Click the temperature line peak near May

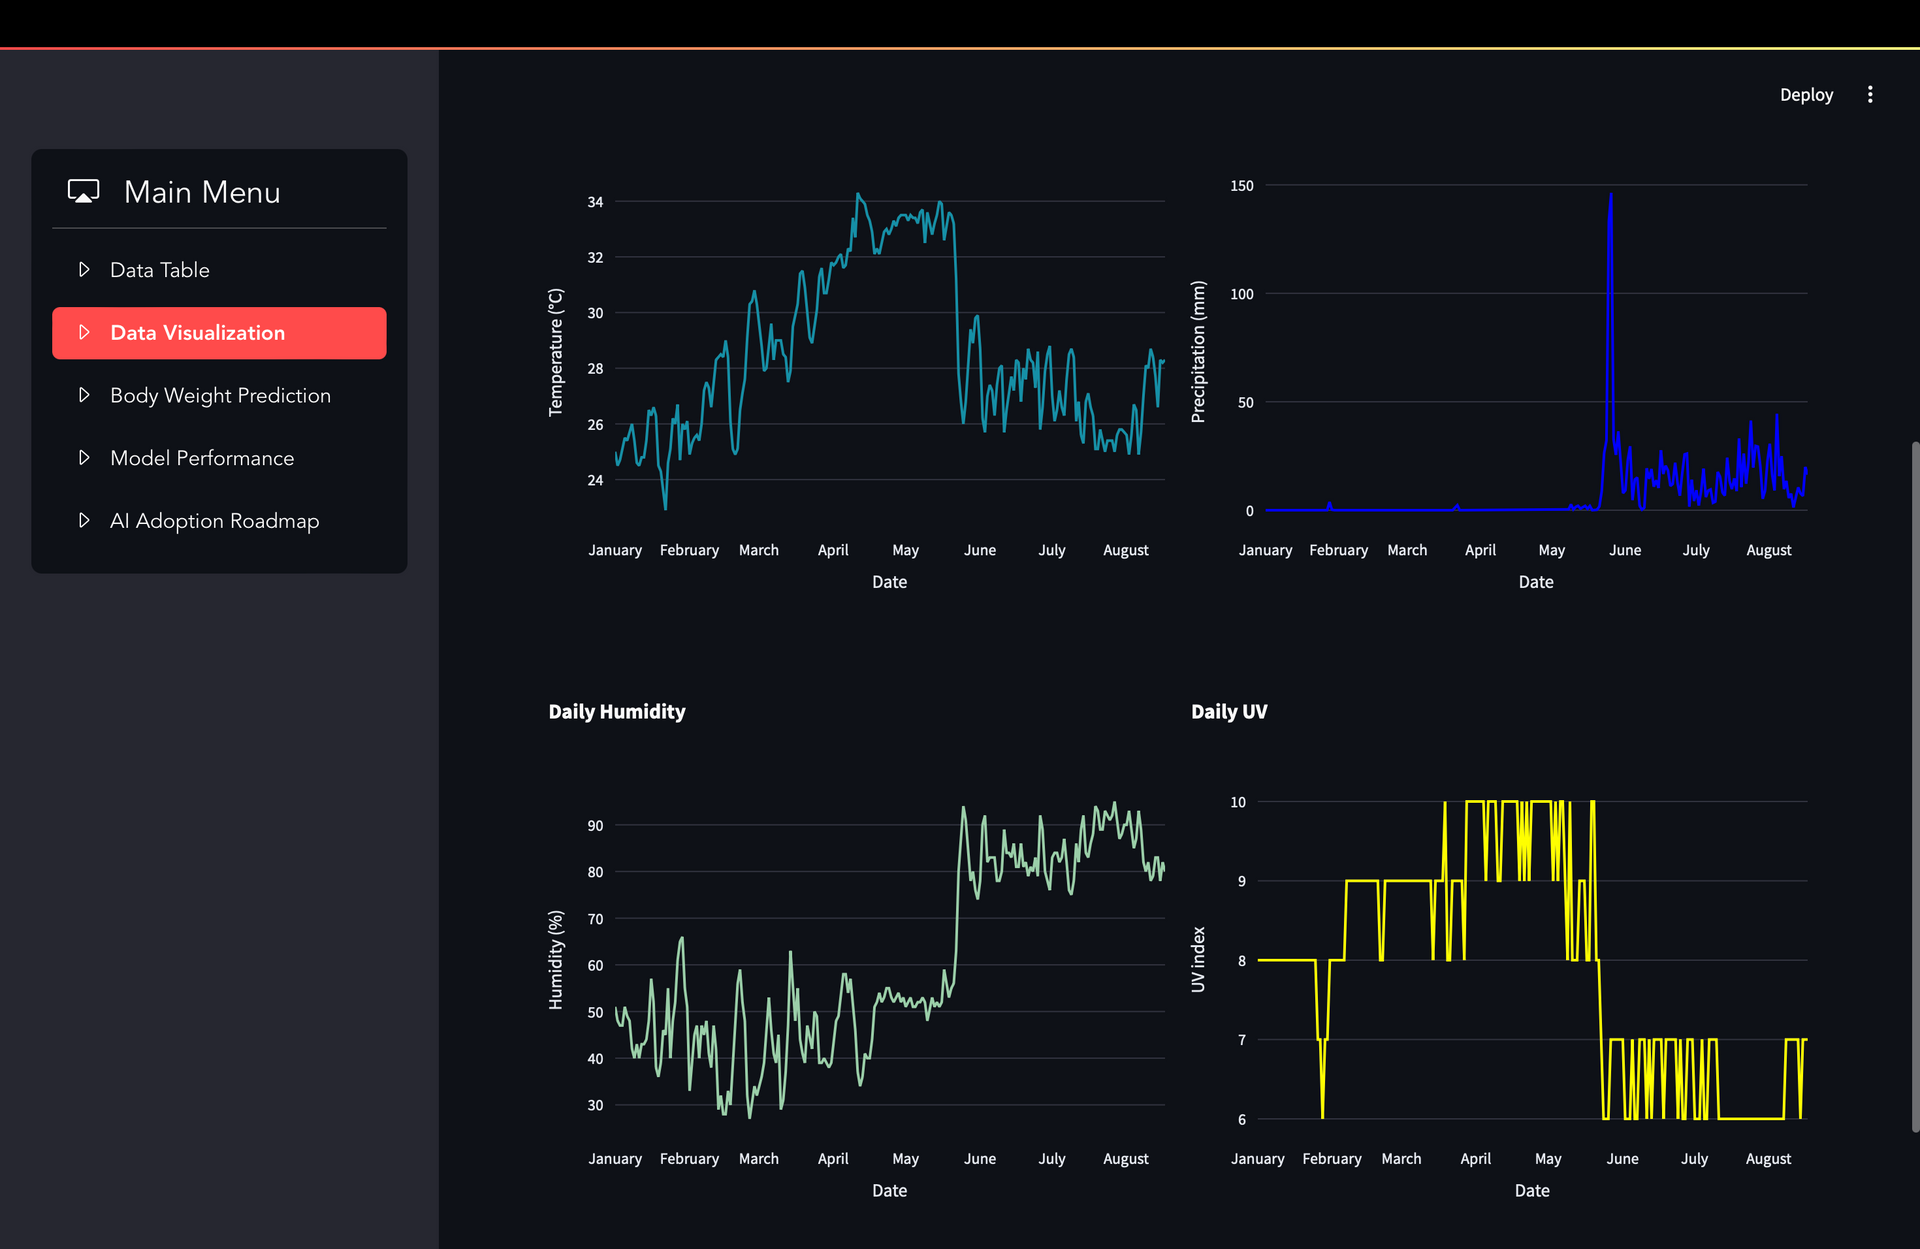coord(858,195)
